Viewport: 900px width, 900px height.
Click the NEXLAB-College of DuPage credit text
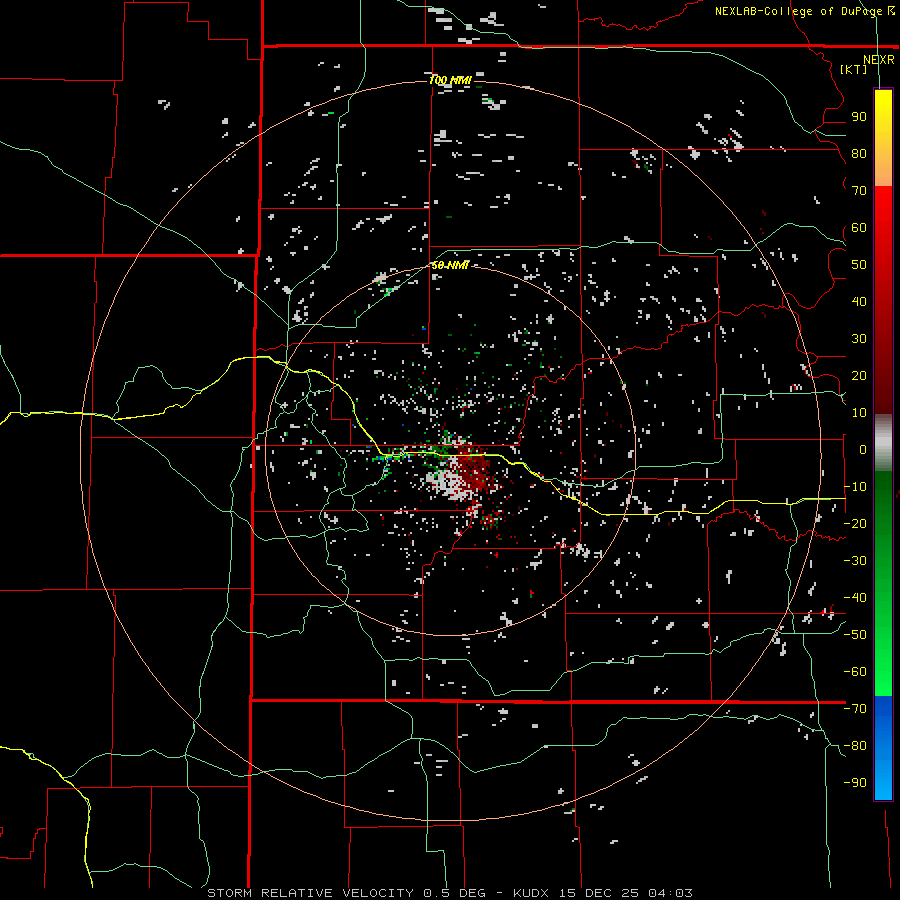[x=798, y=11]
